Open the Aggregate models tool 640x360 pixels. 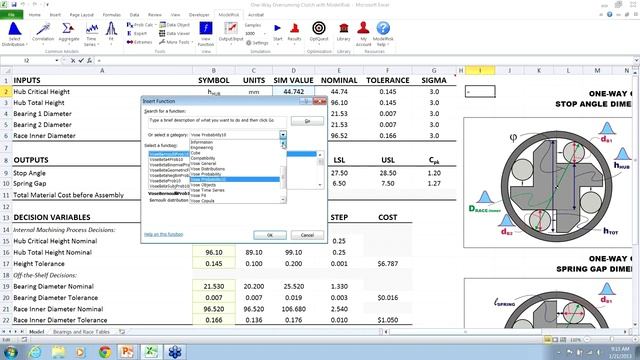pyautogui.click(x=69, y=33)
